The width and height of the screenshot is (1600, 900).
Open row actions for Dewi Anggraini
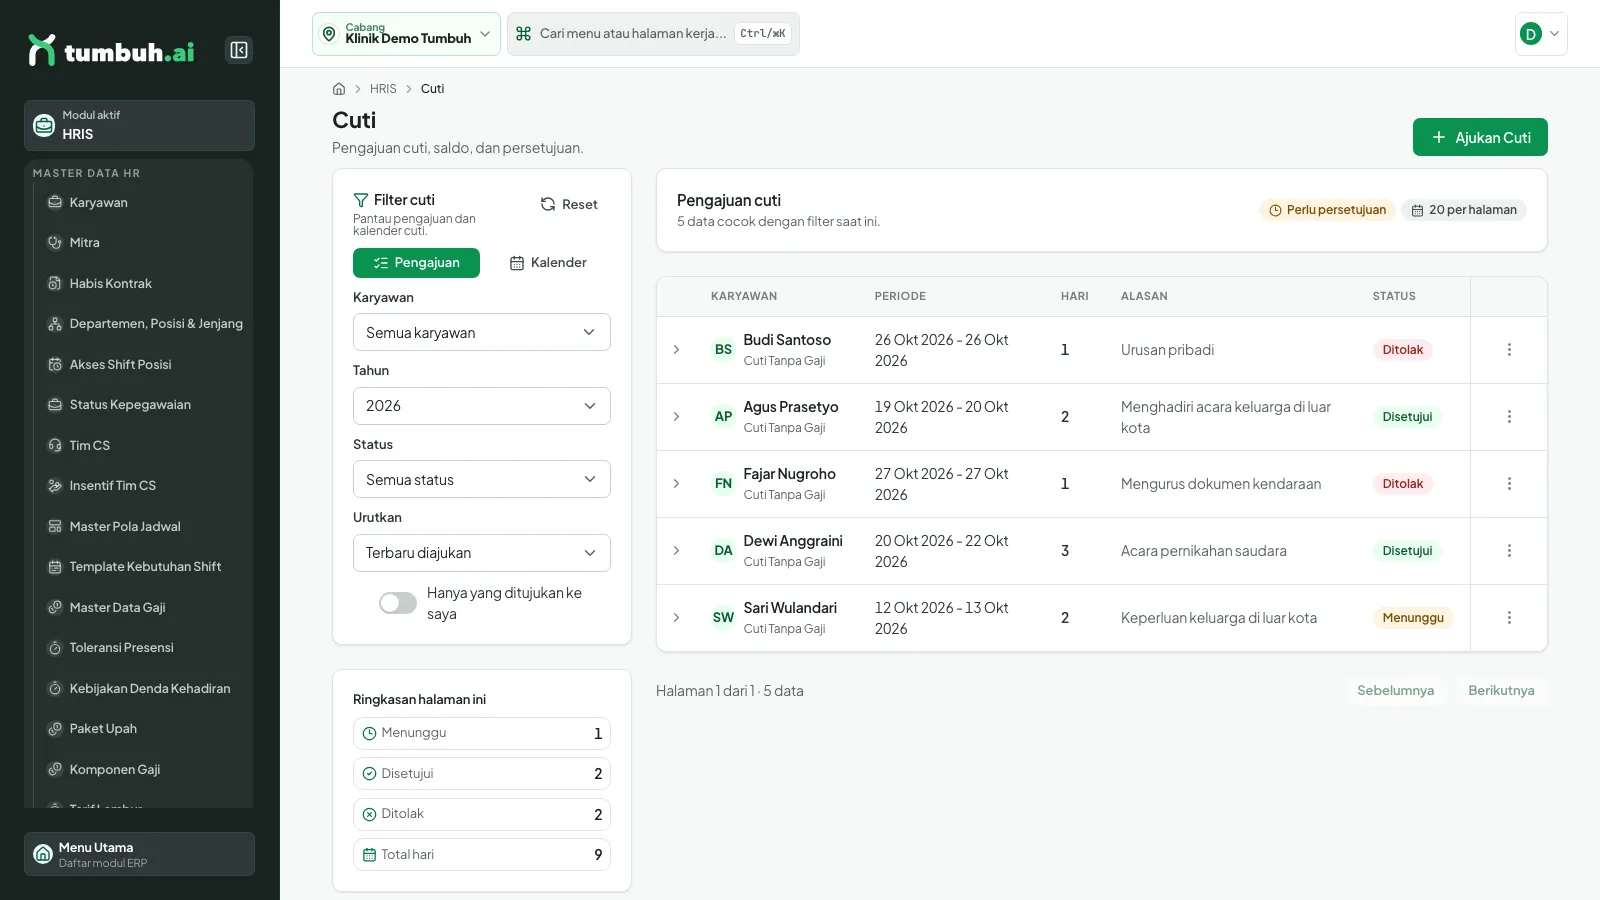click(1509, 551)
